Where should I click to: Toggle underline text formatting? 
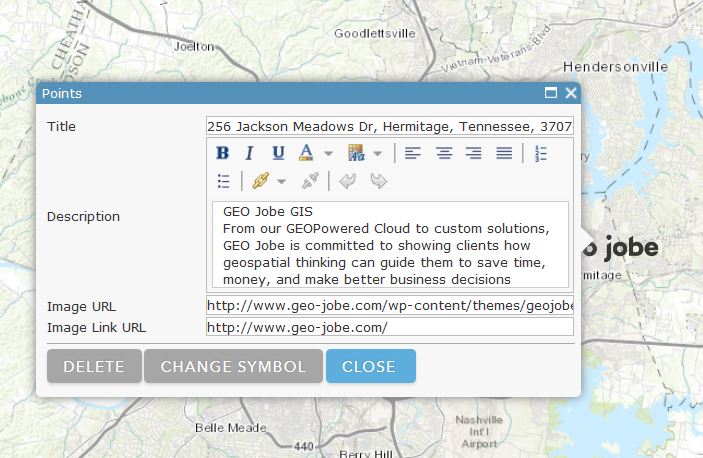[278, 153]
